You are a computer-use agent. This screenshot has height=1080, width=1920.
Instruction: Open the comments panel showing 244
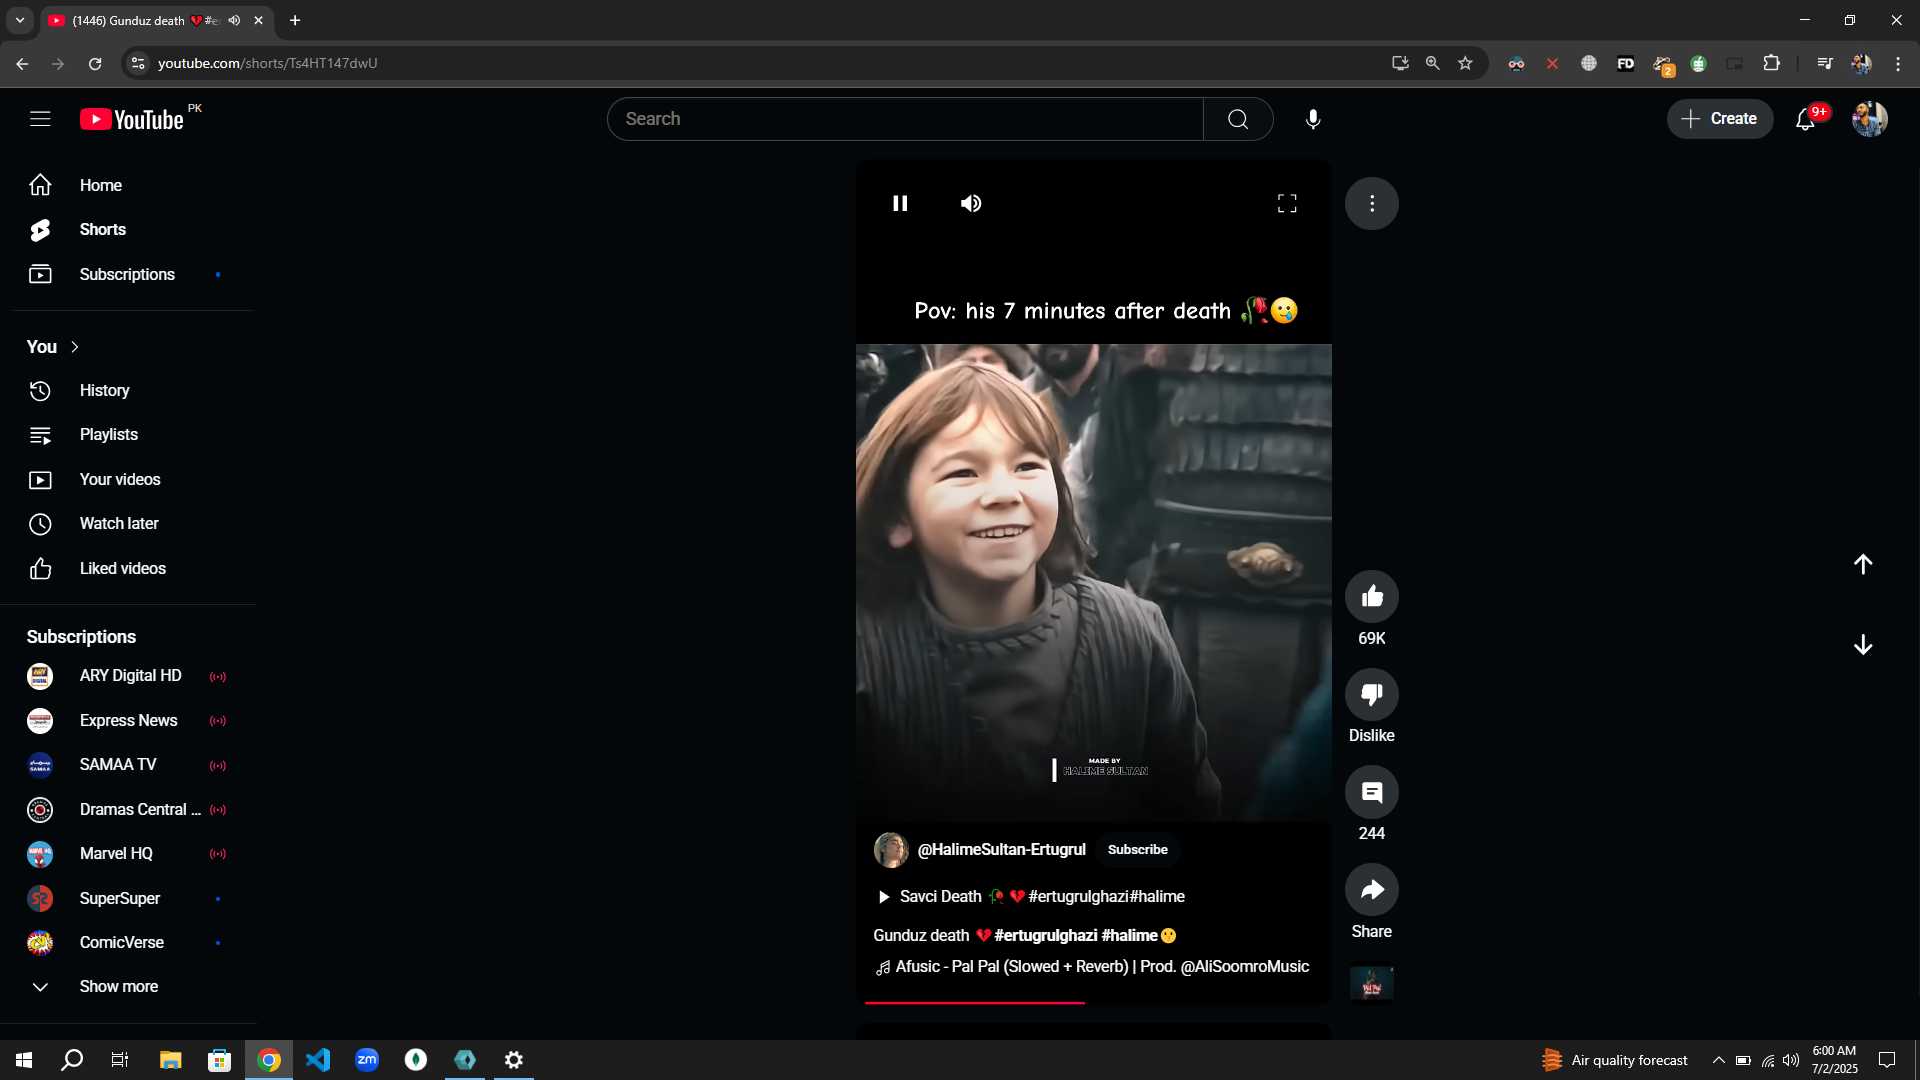(1372, 792)
